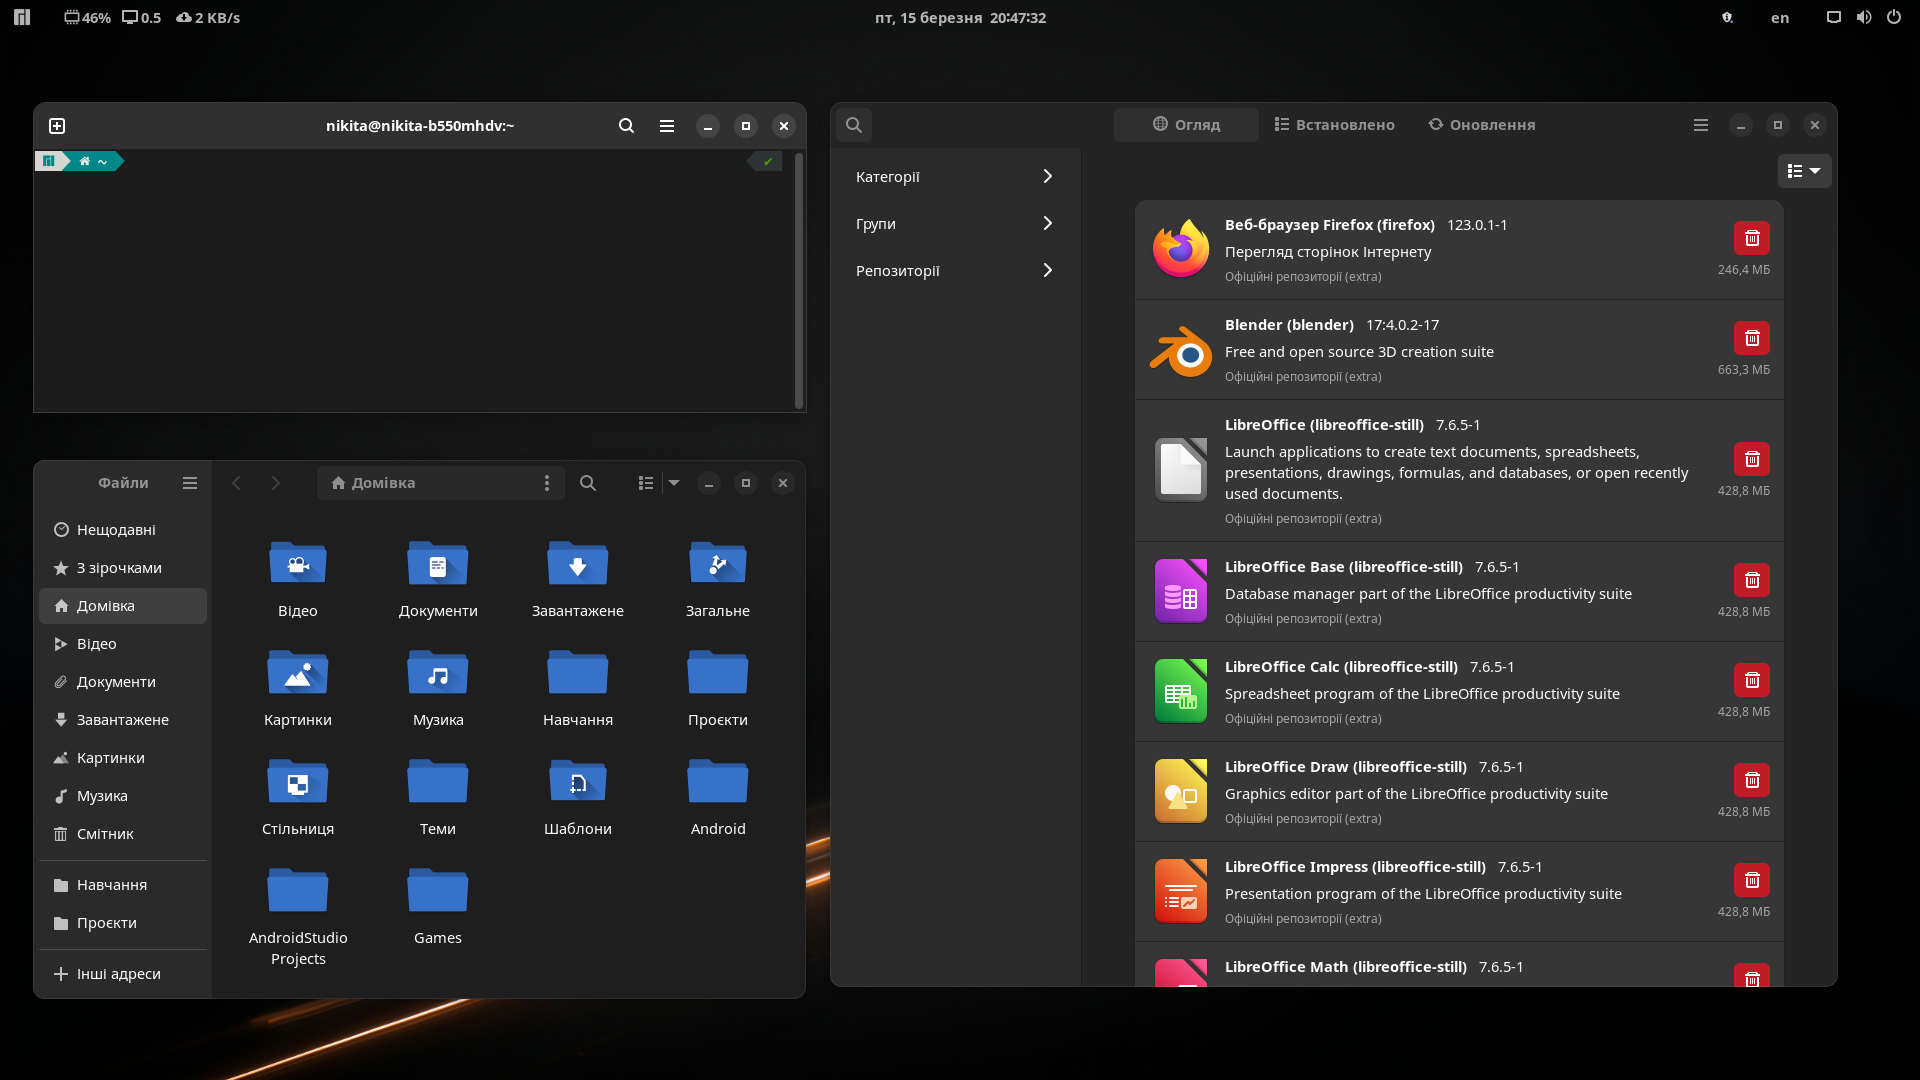
Task: Click the trash icon for Blender
Action: [1751, 338]
